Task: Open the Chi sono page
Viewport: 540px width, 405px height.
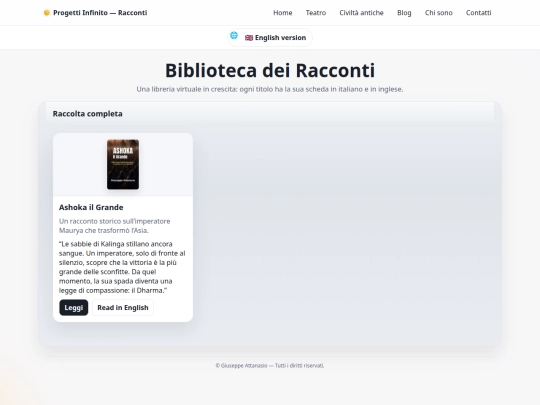Action: point(438,13)
